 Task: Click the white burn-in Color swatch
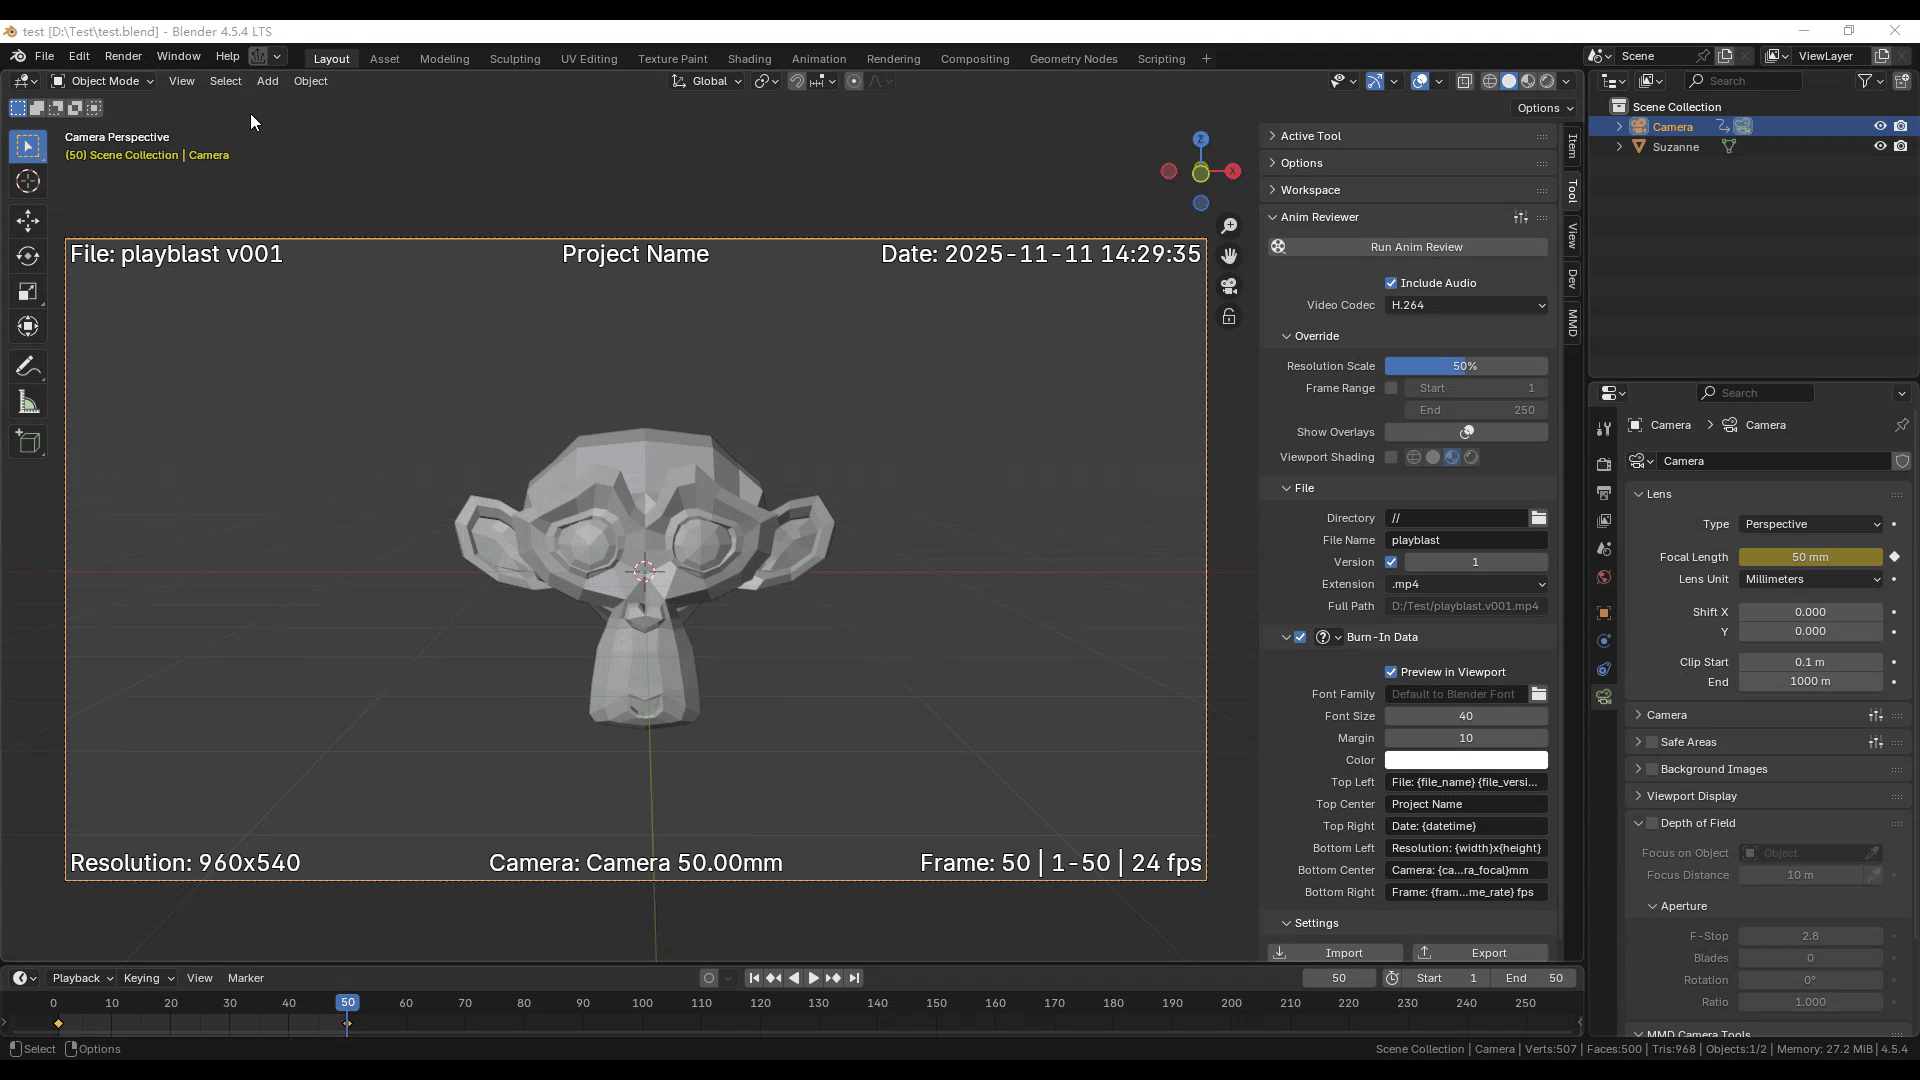pyautogui.click(x=1466, y=760)
